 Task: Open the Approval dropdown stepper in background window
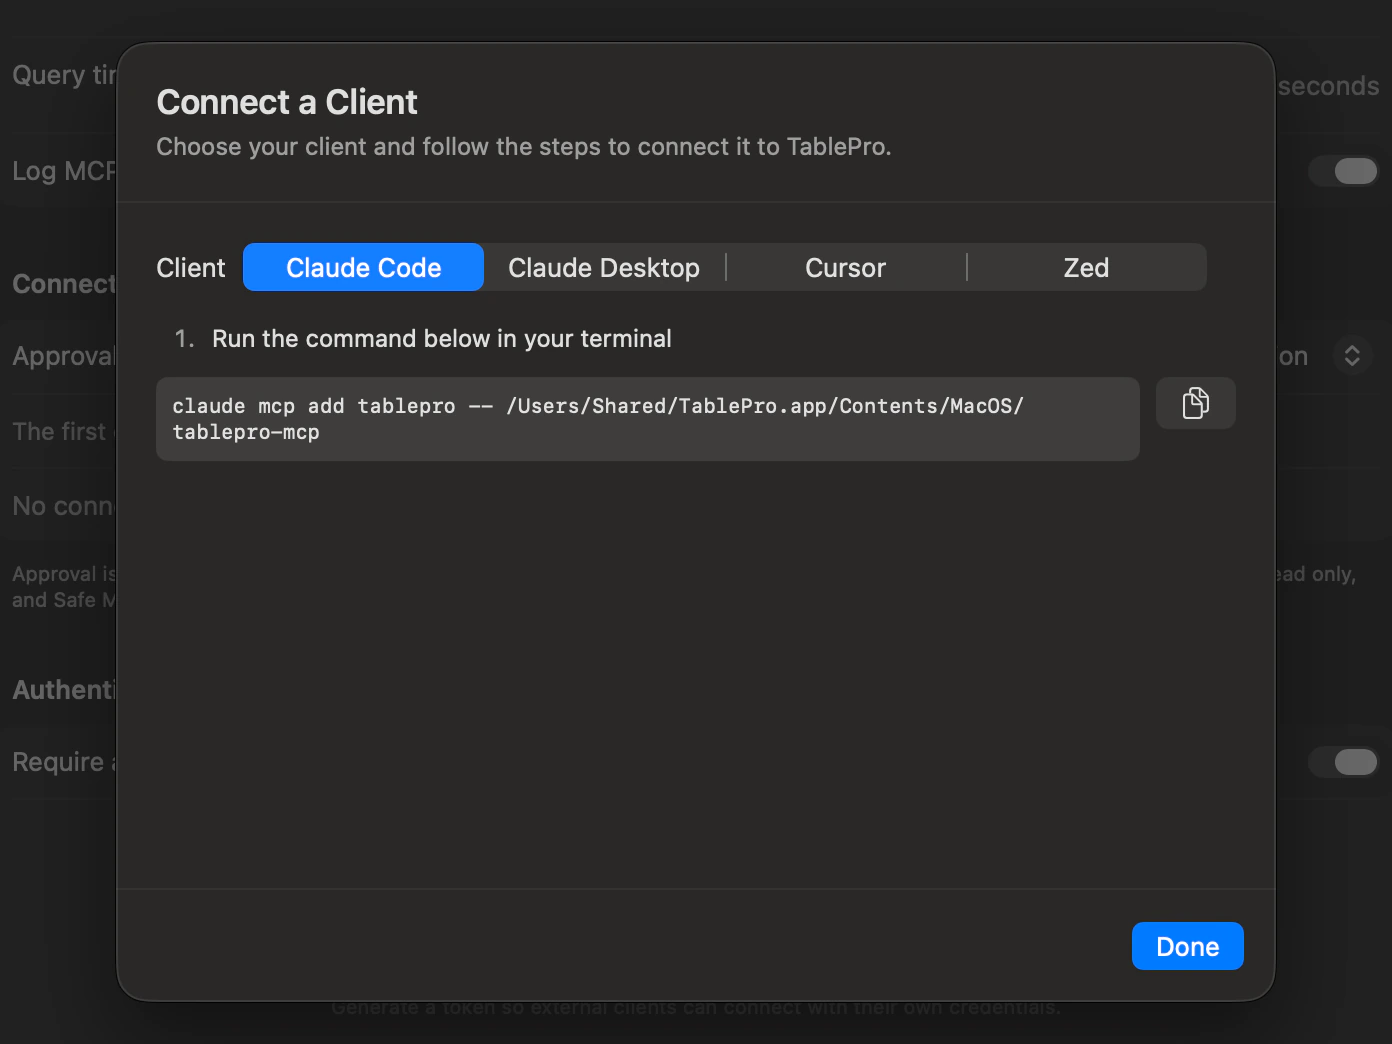1352,356
